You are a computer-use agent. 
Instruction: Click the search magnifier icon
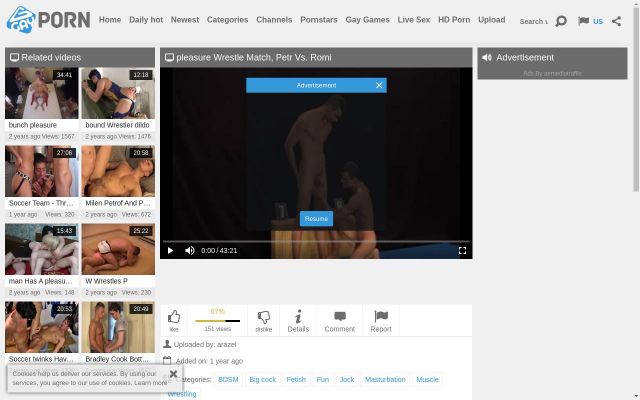(560, 20)
